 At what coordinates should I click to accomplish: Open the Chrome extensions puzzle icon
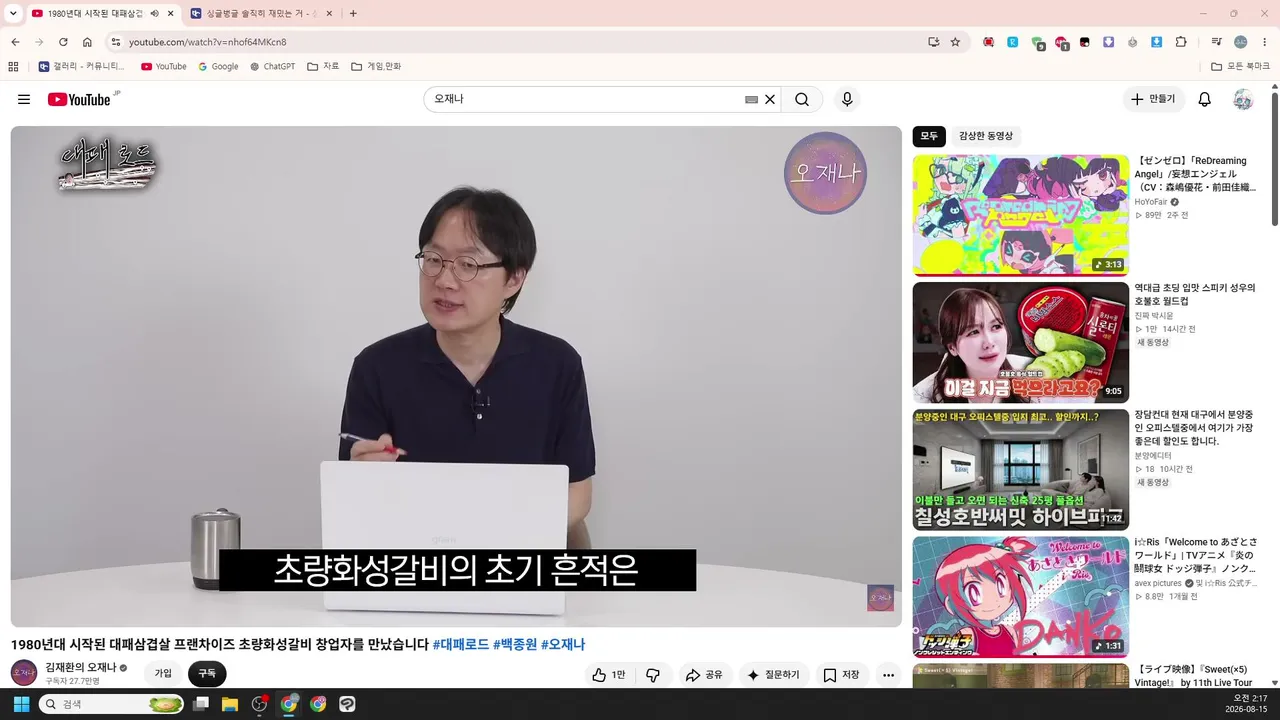coord(1181,42)
